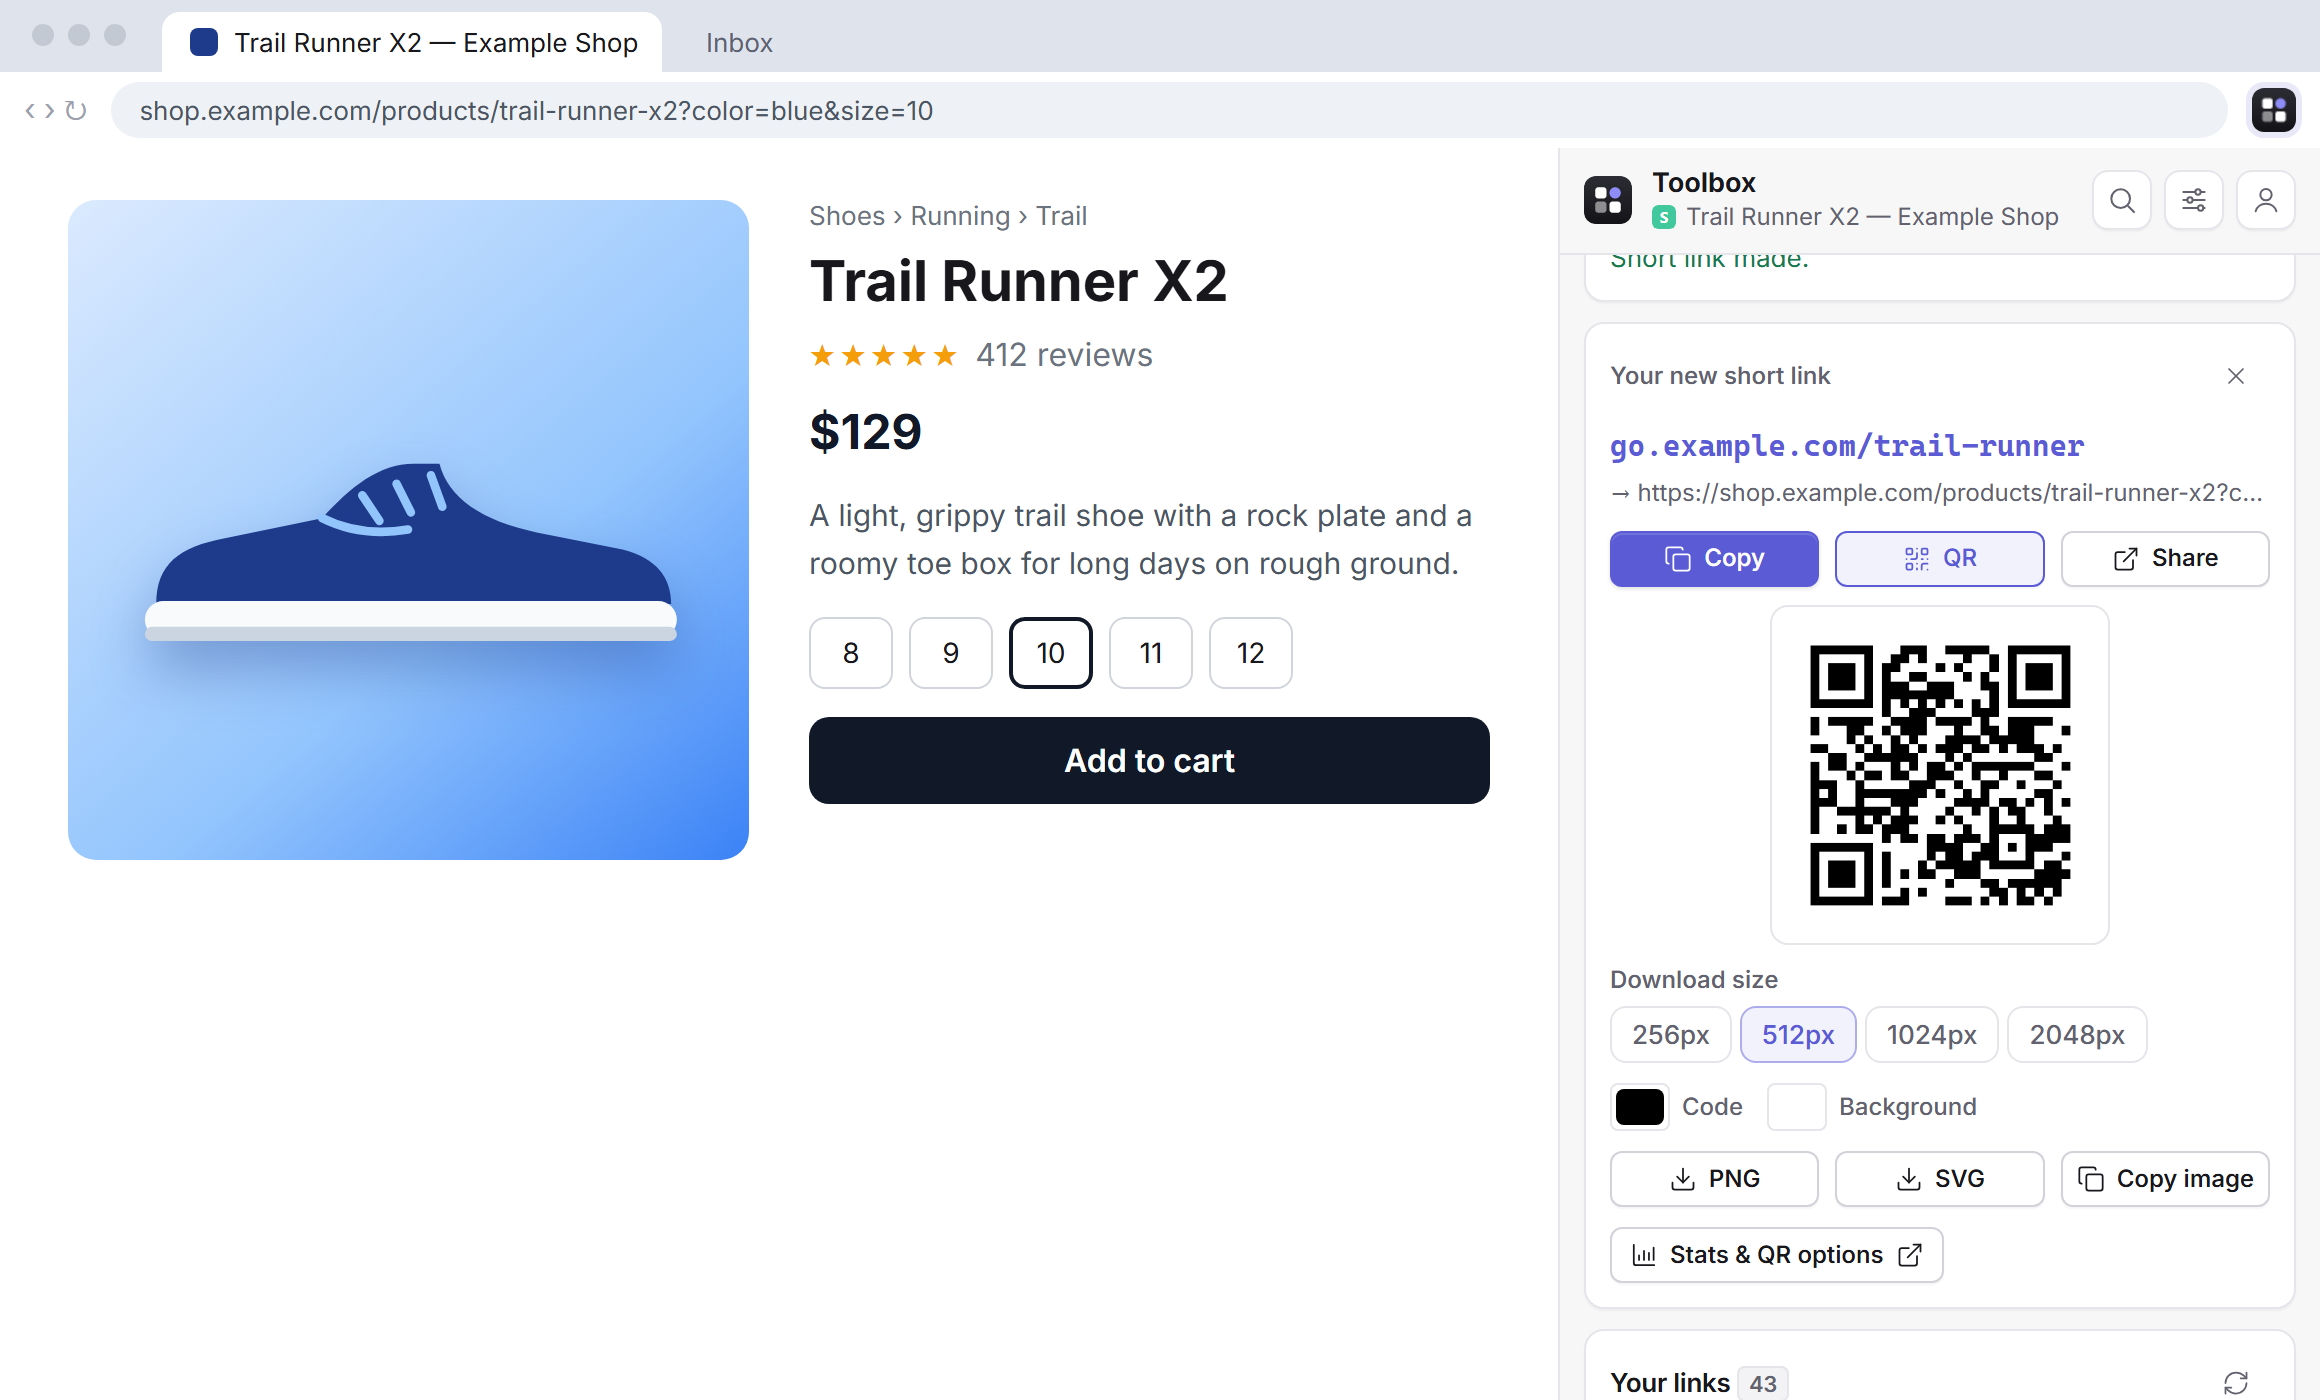Viewport: 2320px width, 1400px height.
Task: Choose shoe size 8
Action: tap(851, 653)
